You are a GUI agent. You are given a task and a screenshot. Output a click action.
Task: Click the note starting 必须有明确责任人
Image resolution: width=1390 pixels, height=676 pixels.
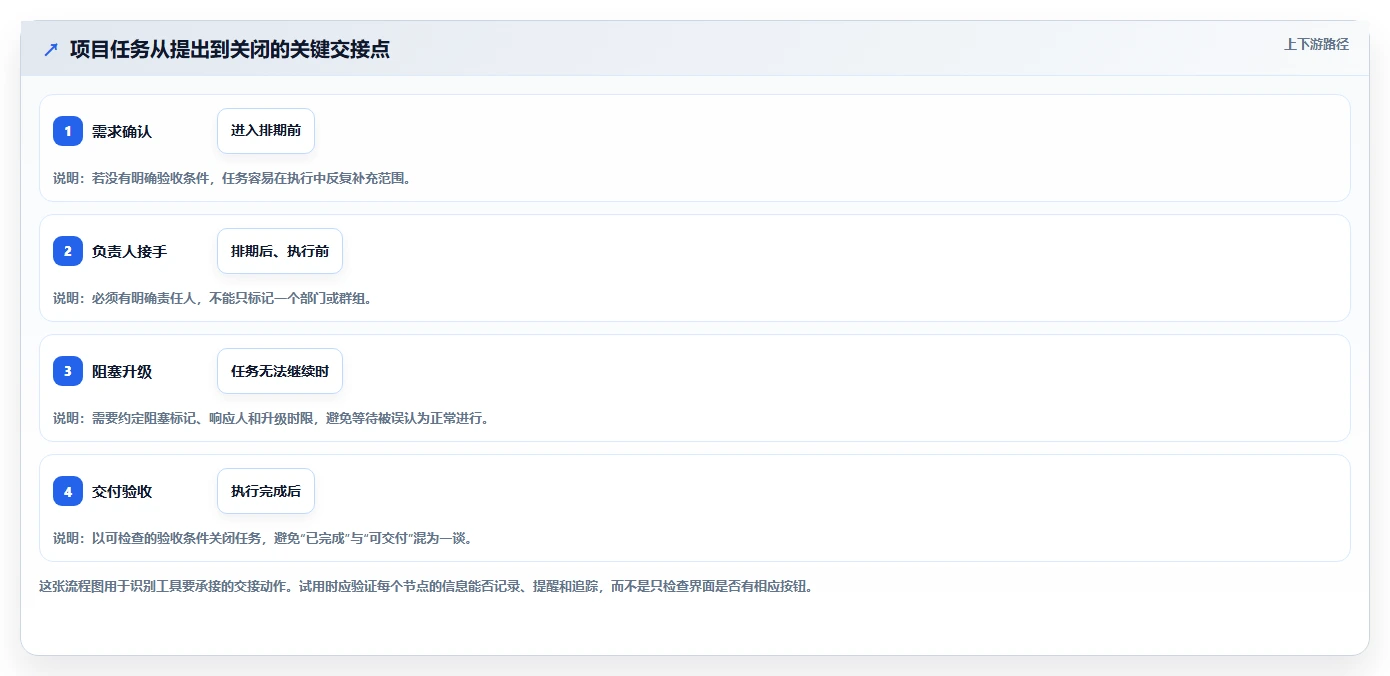213,298
